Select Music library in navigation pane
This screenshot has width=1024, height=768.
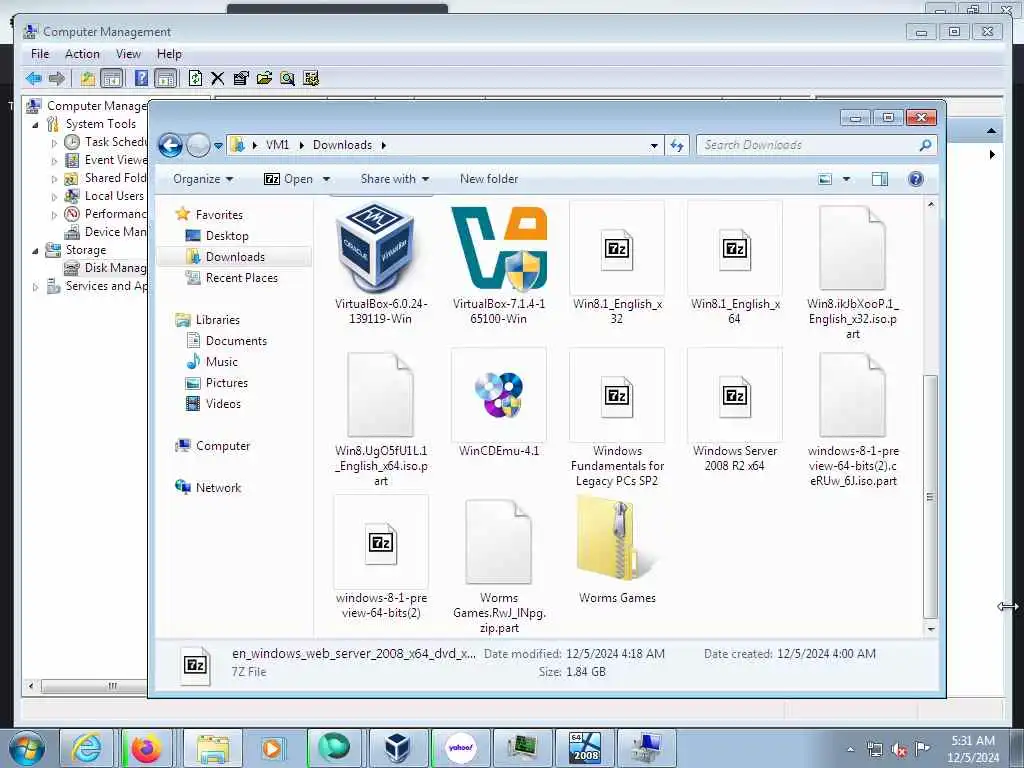coord(221,362)
